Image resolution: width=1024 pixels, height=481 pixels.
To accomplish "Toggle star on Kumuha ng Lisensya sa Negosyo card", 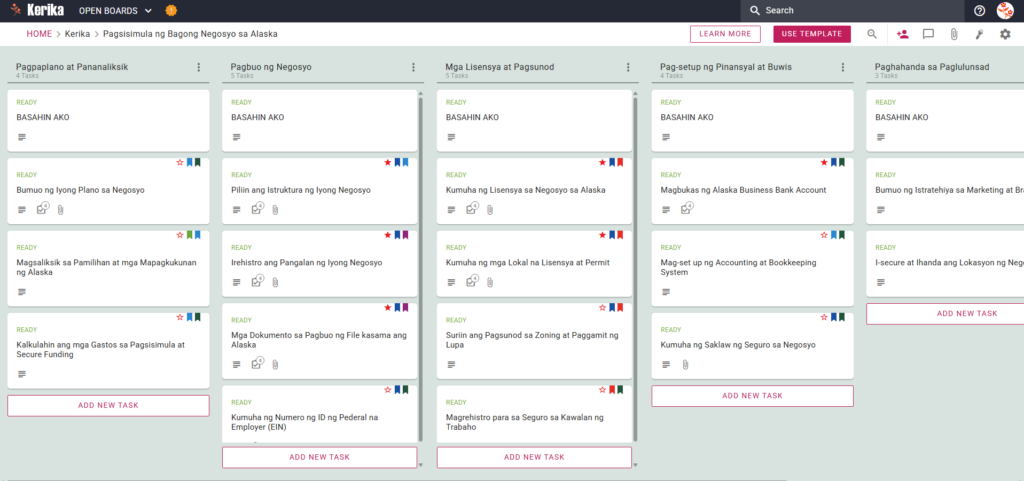I will (x=603, y=162).
